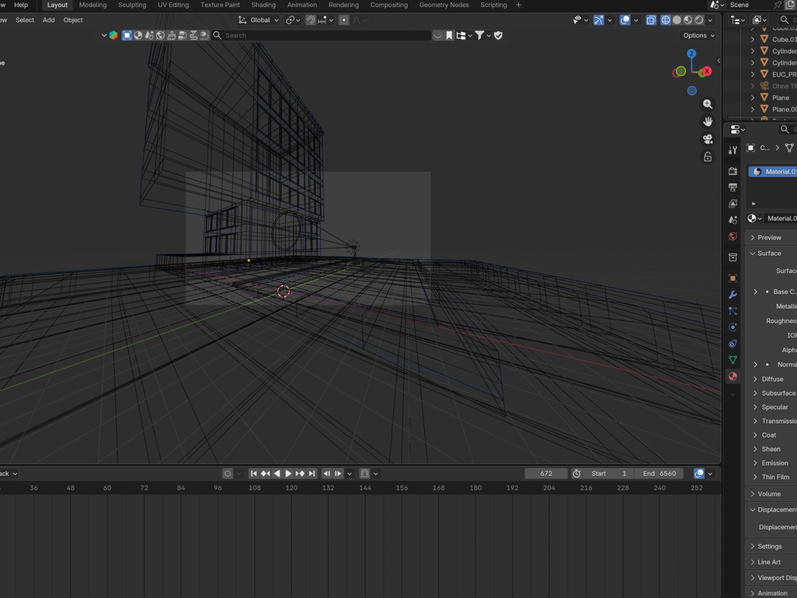Switch to rendered viewport shading

pyautogui.click(x=699, y=20)
